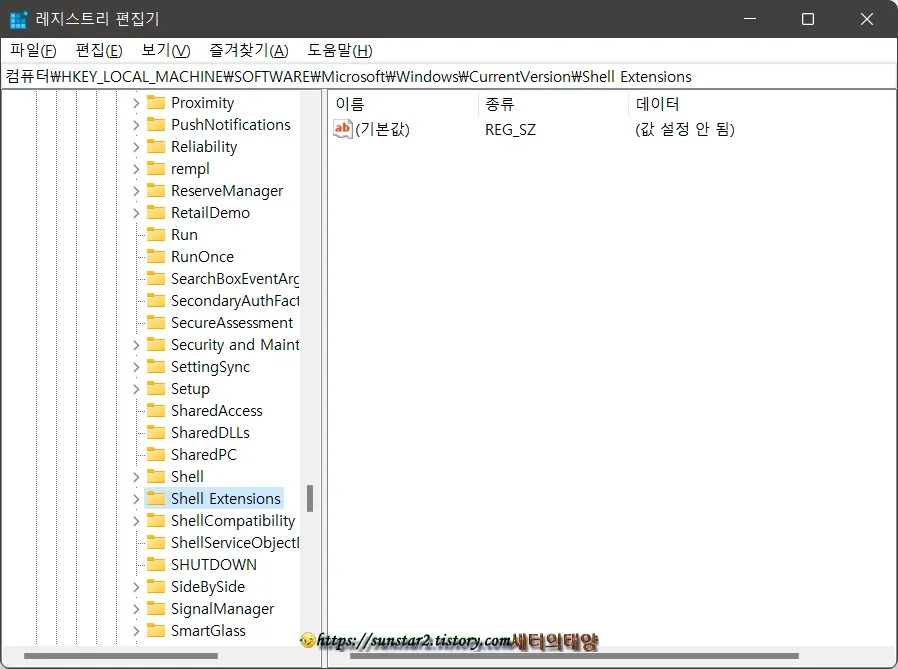Click the SHUTDOWN folder icon

[x=158, y=564]
